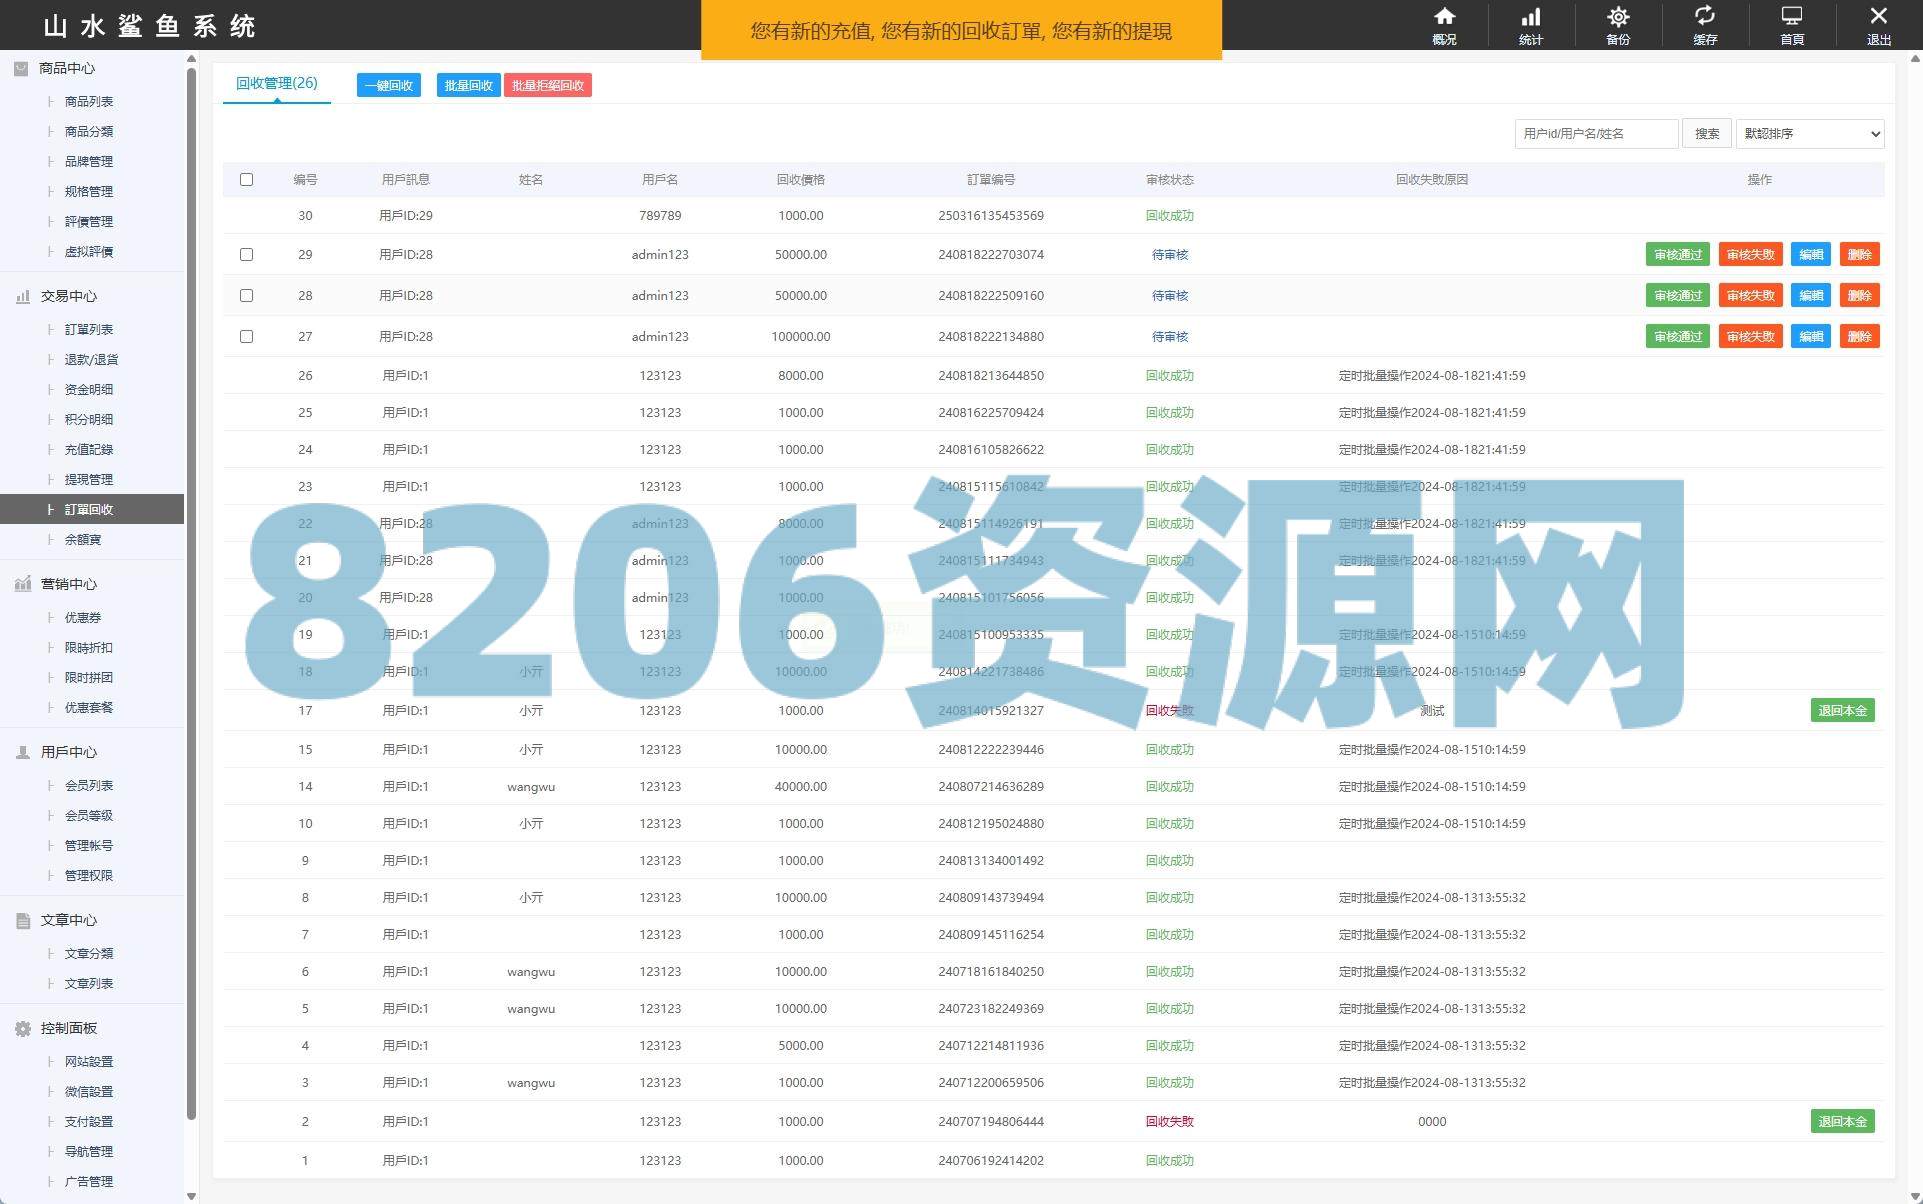Click the 控制面板 gear icon in sidebar
Viewport: 1923px width, 1204px height.
22,1029
